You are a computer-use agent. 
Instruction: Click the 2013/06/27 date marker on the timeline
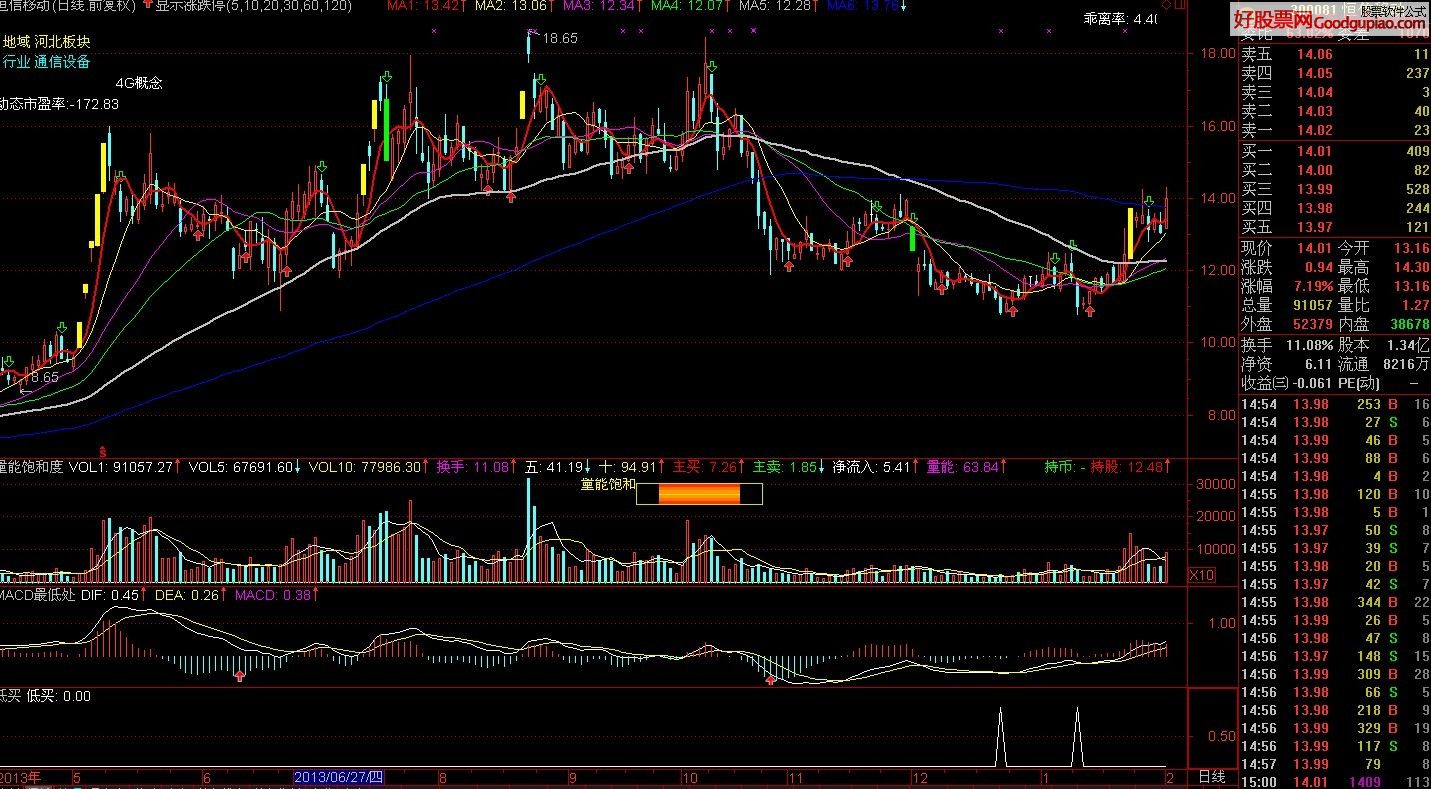point(338,777)
